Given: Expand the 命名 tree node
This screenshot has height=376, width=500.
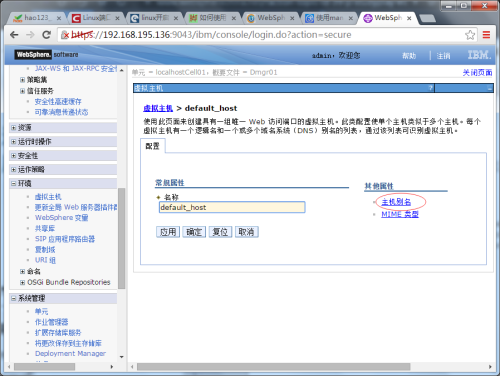Looking at the screenshot, I should [x=22, y=272].
